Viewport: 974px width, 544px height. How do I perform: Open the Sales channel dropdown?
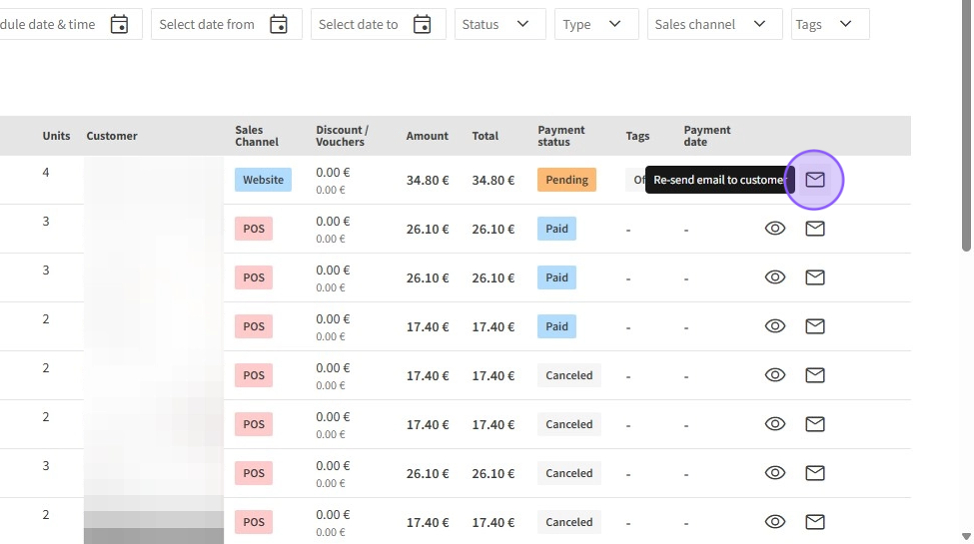coord(712,24)
